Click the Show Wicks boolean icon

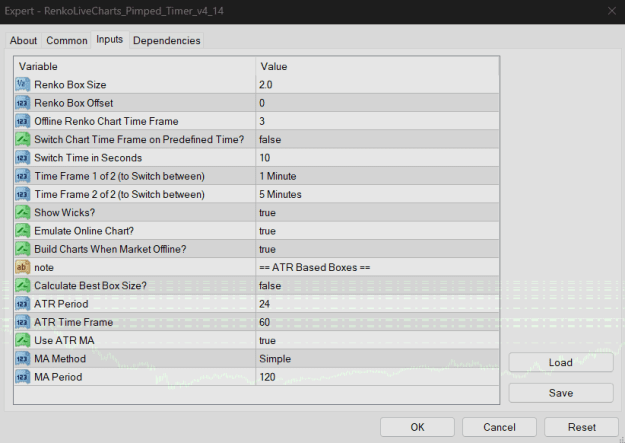[x=22, y=213]
